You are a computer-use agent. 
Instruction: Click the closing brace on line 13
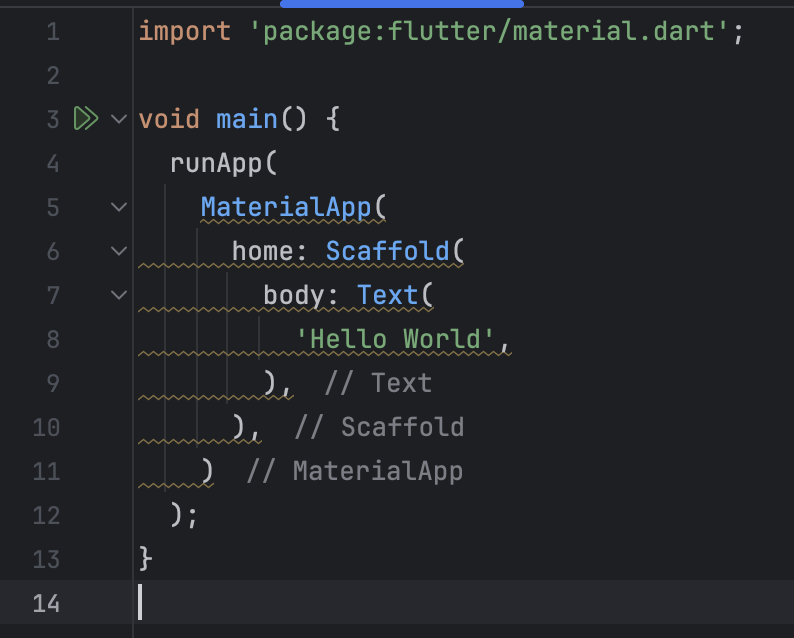145,559
